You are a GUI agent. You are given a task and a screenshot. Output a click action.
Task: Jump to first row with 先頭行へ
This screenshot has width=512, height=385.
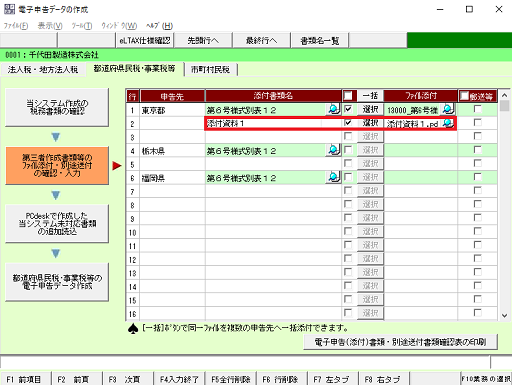coord(203,41)
